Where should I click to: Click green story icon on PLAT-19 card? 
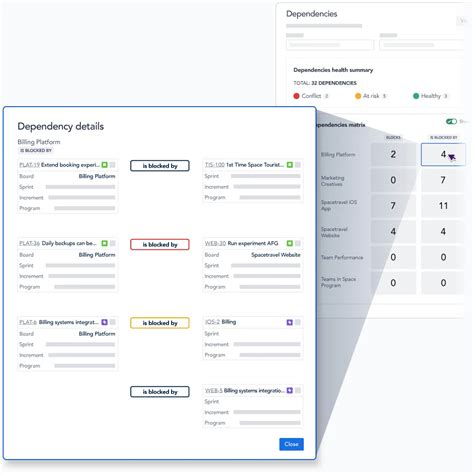click(105, 165)
